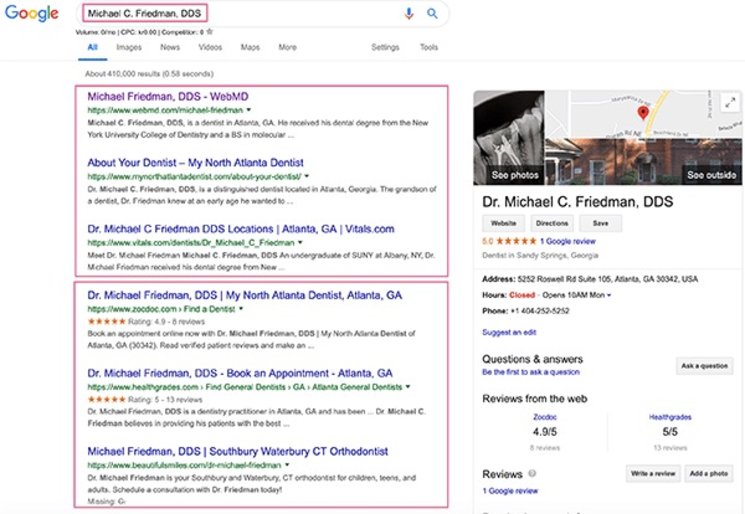Image resolution: width=745 pixels, height=514 pixels.
Task: Click the five-star rating in the knowledge panel
Action: pos(516,241)
